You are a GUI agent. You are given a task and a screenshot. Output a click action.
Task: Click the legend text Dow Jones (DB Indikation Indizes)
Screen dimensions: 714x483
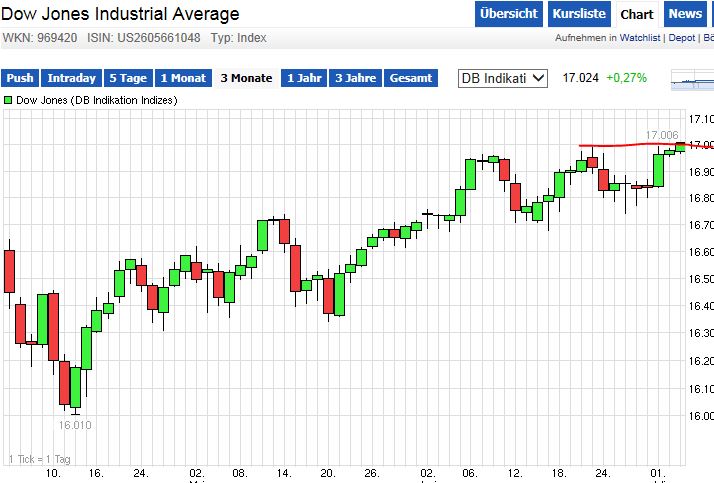[x=97, y=100]
